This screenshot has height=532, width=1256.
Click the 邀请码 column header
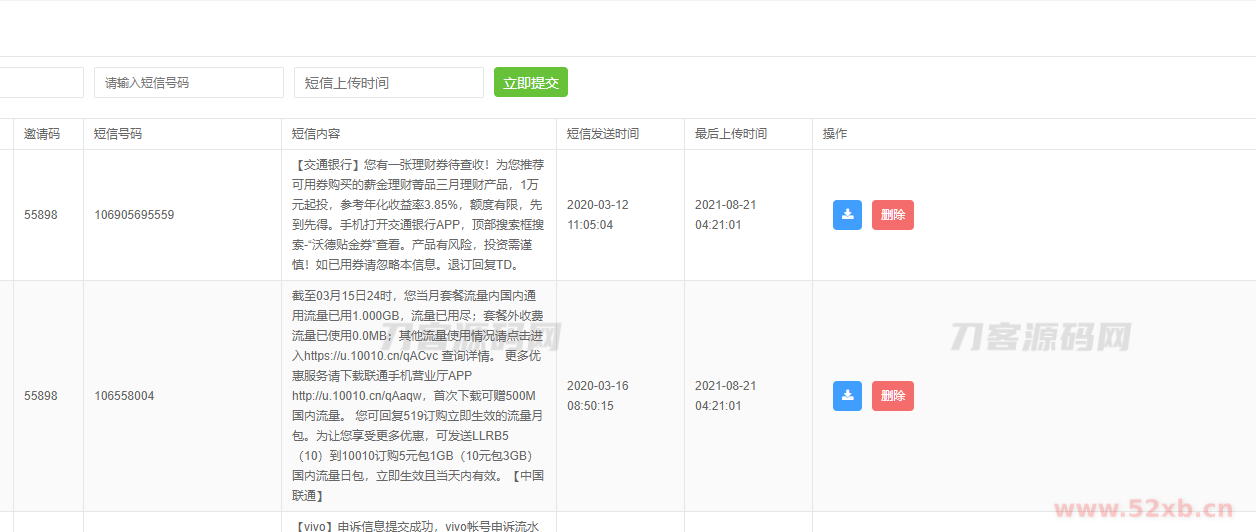[x=42, y=134]
